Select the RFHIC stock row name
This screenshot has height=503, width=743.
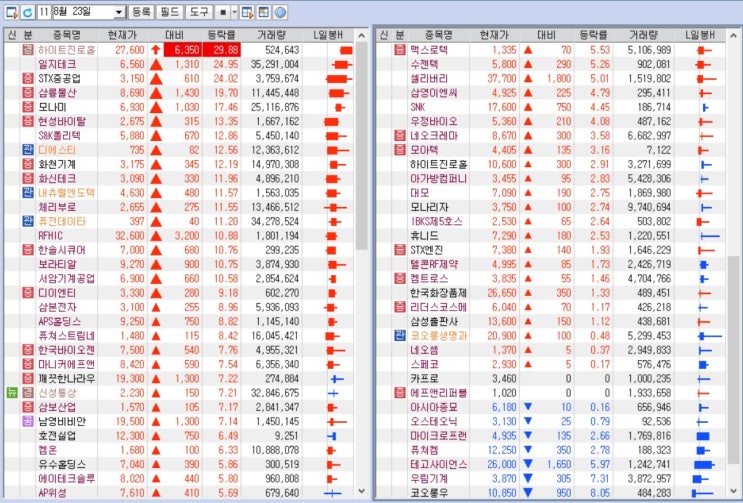click(50, 235)
